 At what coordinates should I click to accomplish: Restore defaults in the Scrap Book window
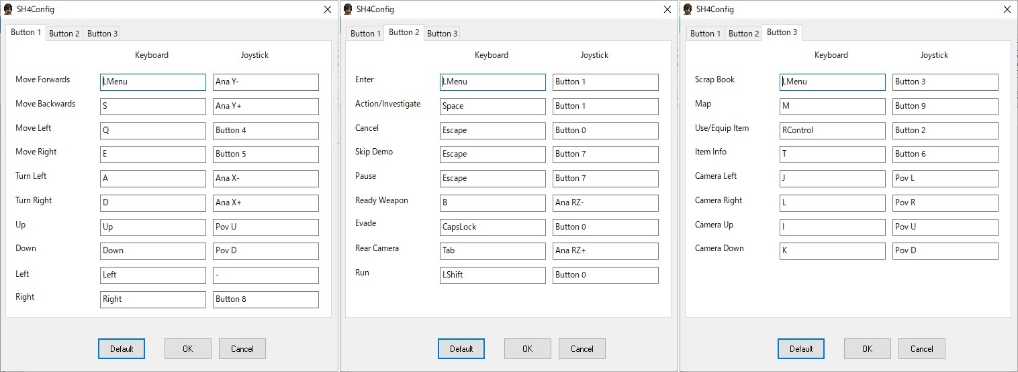pos(801,349)
